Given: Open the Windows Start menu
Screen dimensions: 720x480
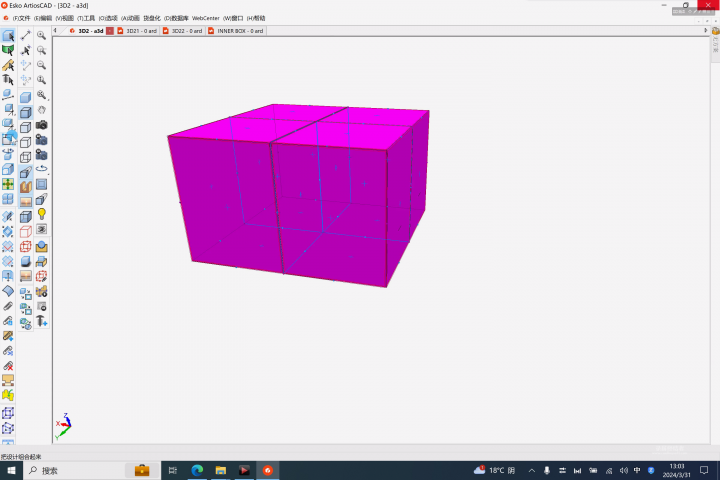Looking at the screenshot, I should click(x=9, y=470).
